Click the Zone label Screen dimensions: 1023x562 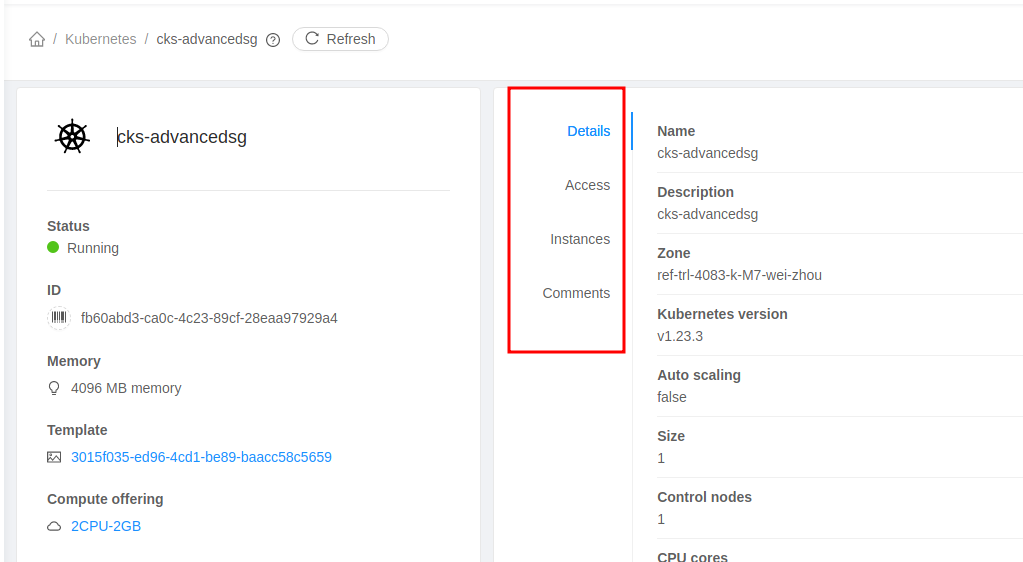pos(673,253)
